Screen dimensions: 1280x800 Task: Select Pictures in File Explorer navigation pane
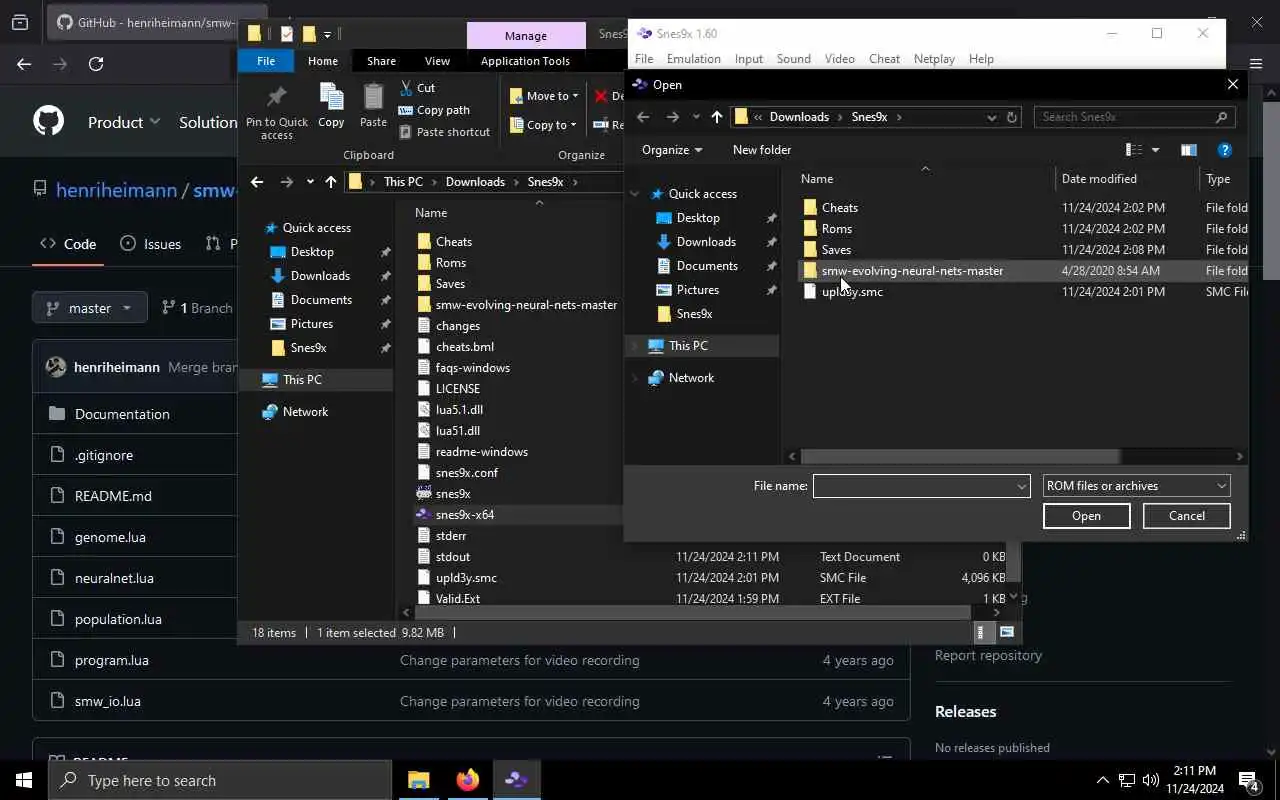[312, 324]
